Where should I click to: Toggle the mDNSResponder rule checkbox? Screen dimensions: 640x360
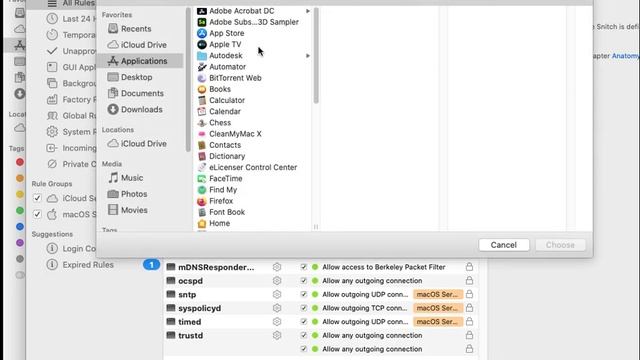303,267
